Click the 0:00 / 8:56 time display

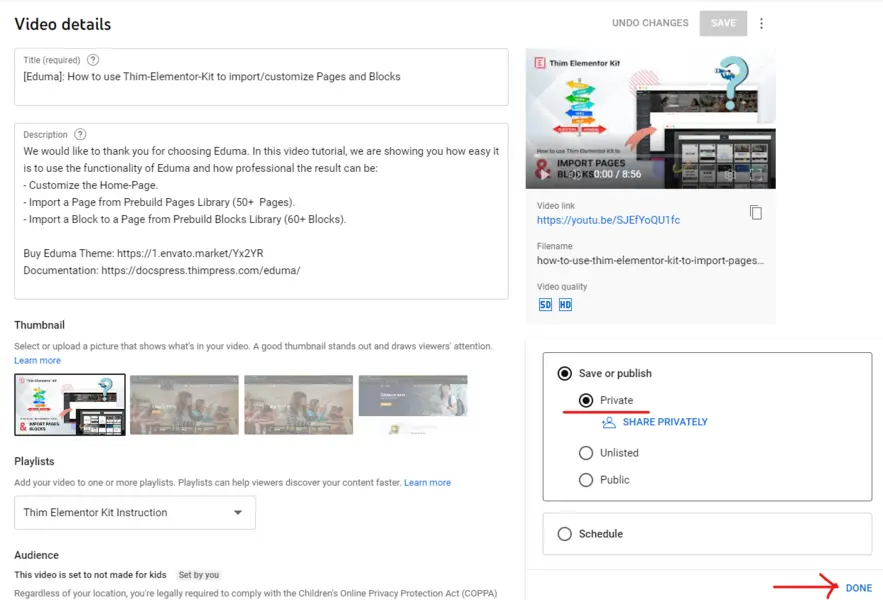[617, 174]
